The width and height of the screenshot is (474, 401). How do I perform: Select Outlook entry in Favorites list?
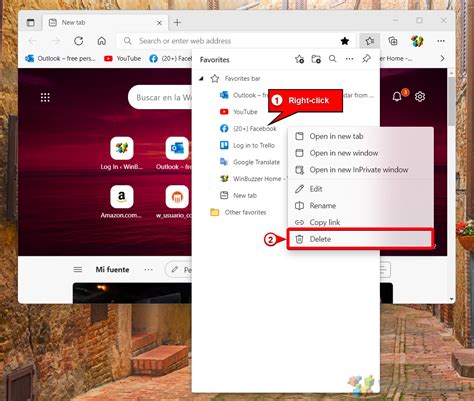coord(243,95)
